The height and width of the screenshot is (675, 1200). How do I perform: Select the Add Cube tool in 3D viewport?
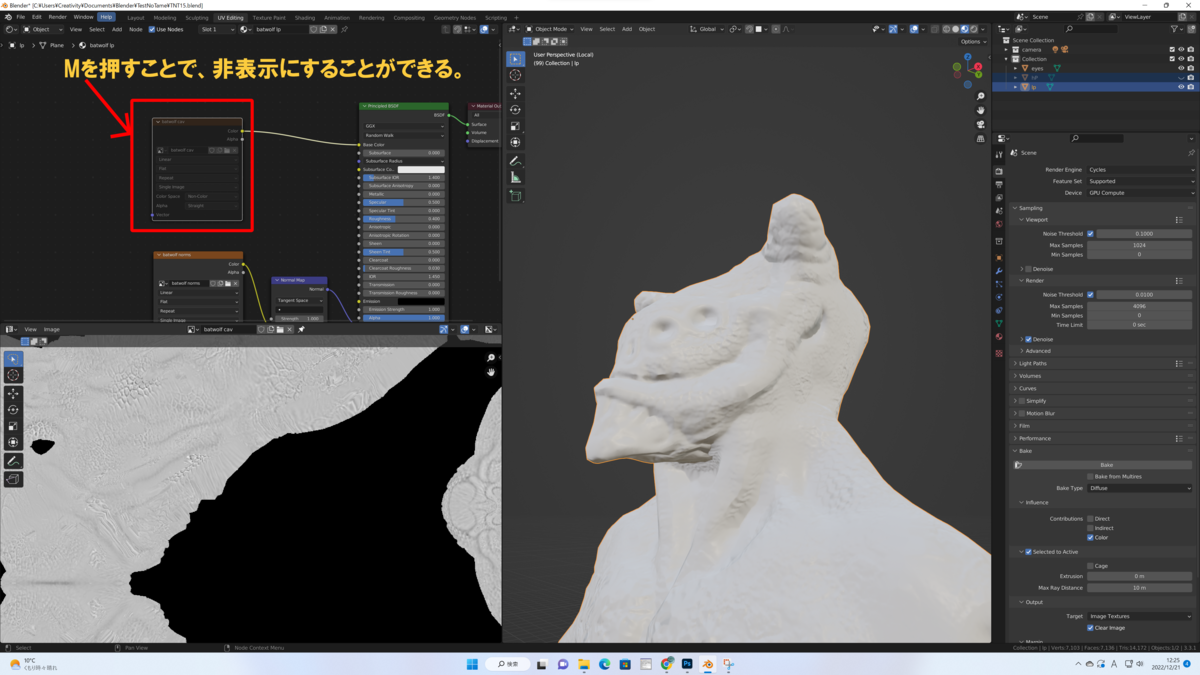point(515,196)
